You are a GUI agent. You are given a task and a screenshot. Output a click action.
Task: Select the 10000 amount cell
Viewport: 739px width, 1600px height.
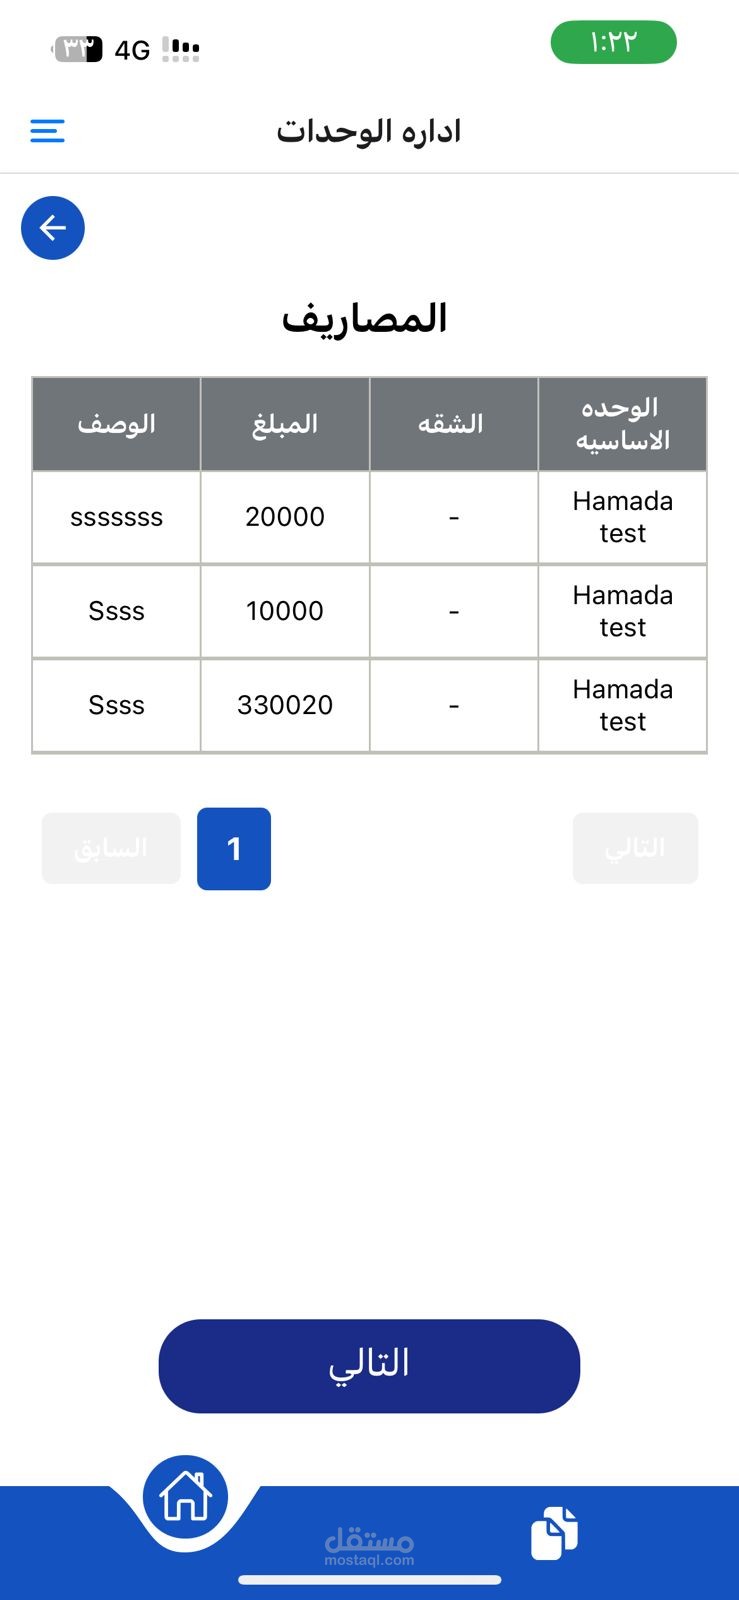pyautogui.click(x=285, y=611)
